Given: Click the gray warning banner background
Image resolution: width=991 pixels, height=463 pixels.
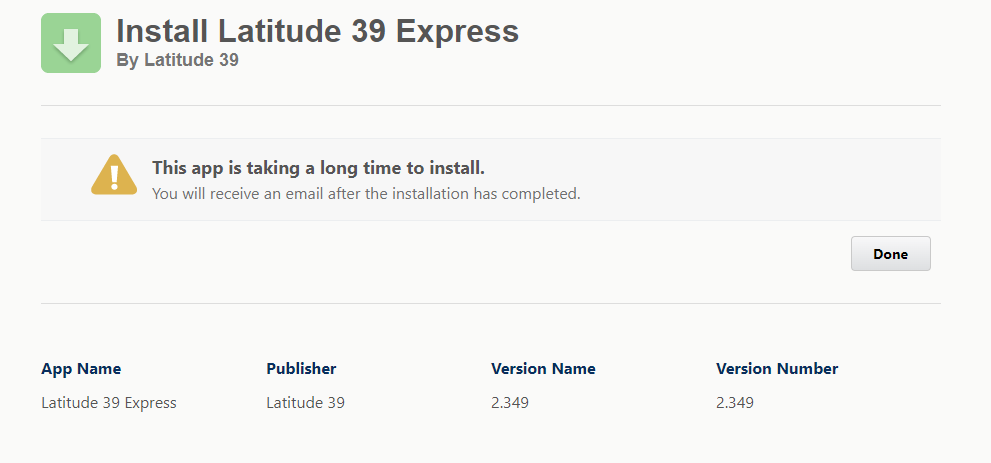Looking at the screenshot, I should click(x=490, y=179).
